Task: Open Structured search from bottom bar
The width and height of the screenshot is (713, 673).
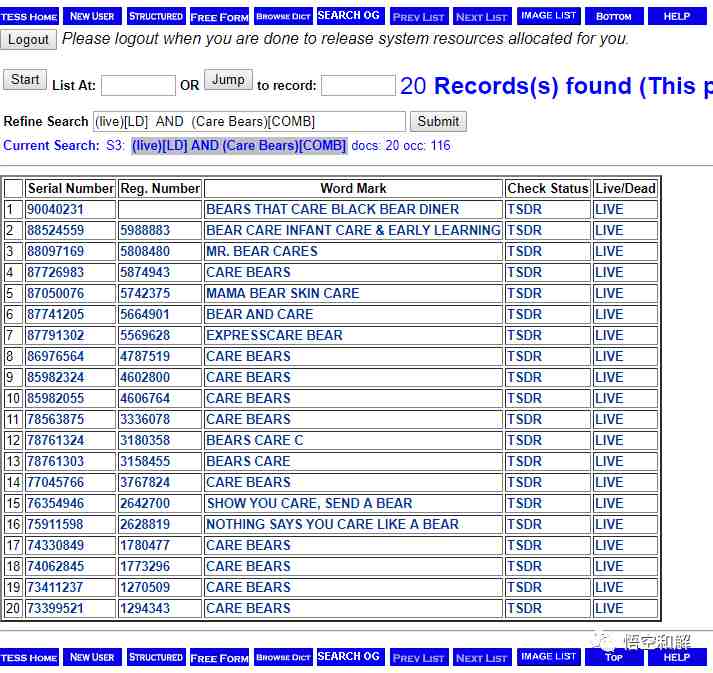Action: pyautogui.click(x=156, y=657)
